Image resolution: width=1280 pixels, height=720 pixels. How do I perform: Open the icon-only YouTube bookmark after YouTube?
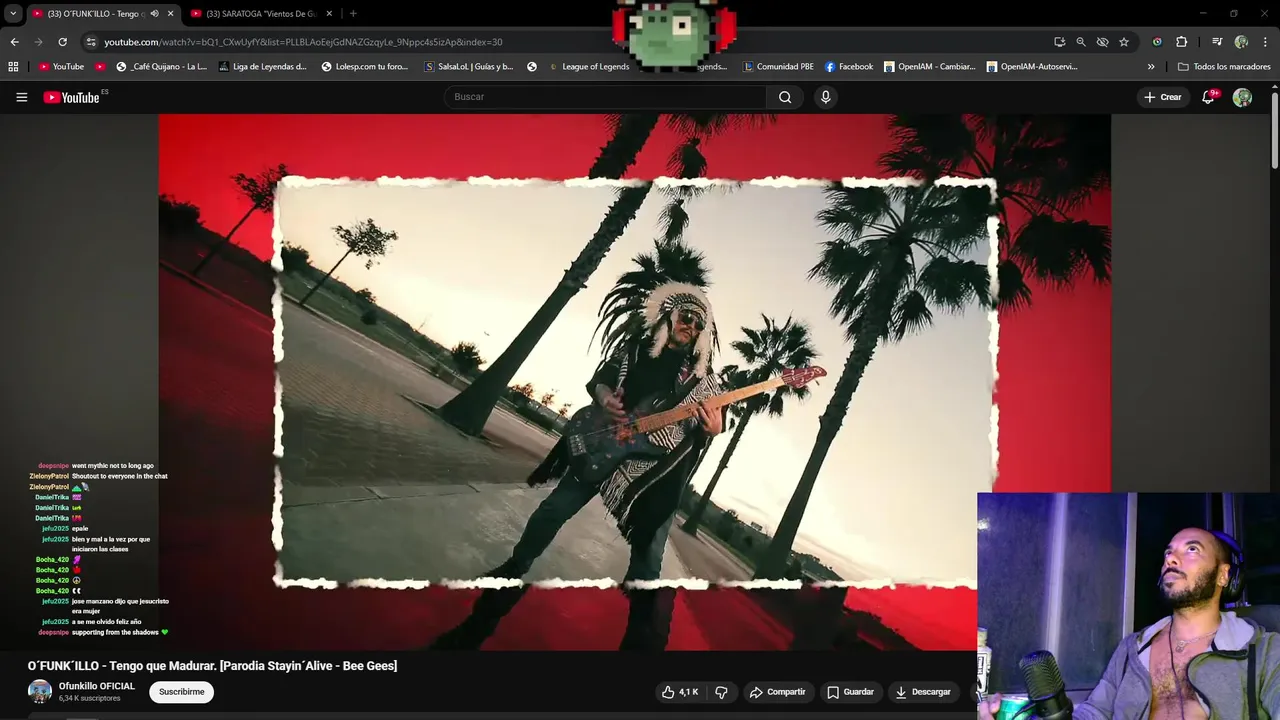click(x=100, y=67)
